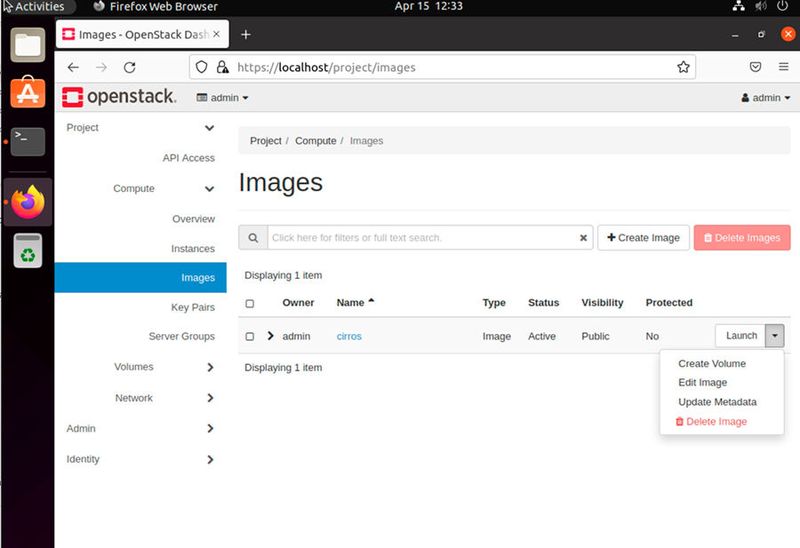Click the Type column header
Viewport: 800px width, 548px height.
[x=494, y=303]
